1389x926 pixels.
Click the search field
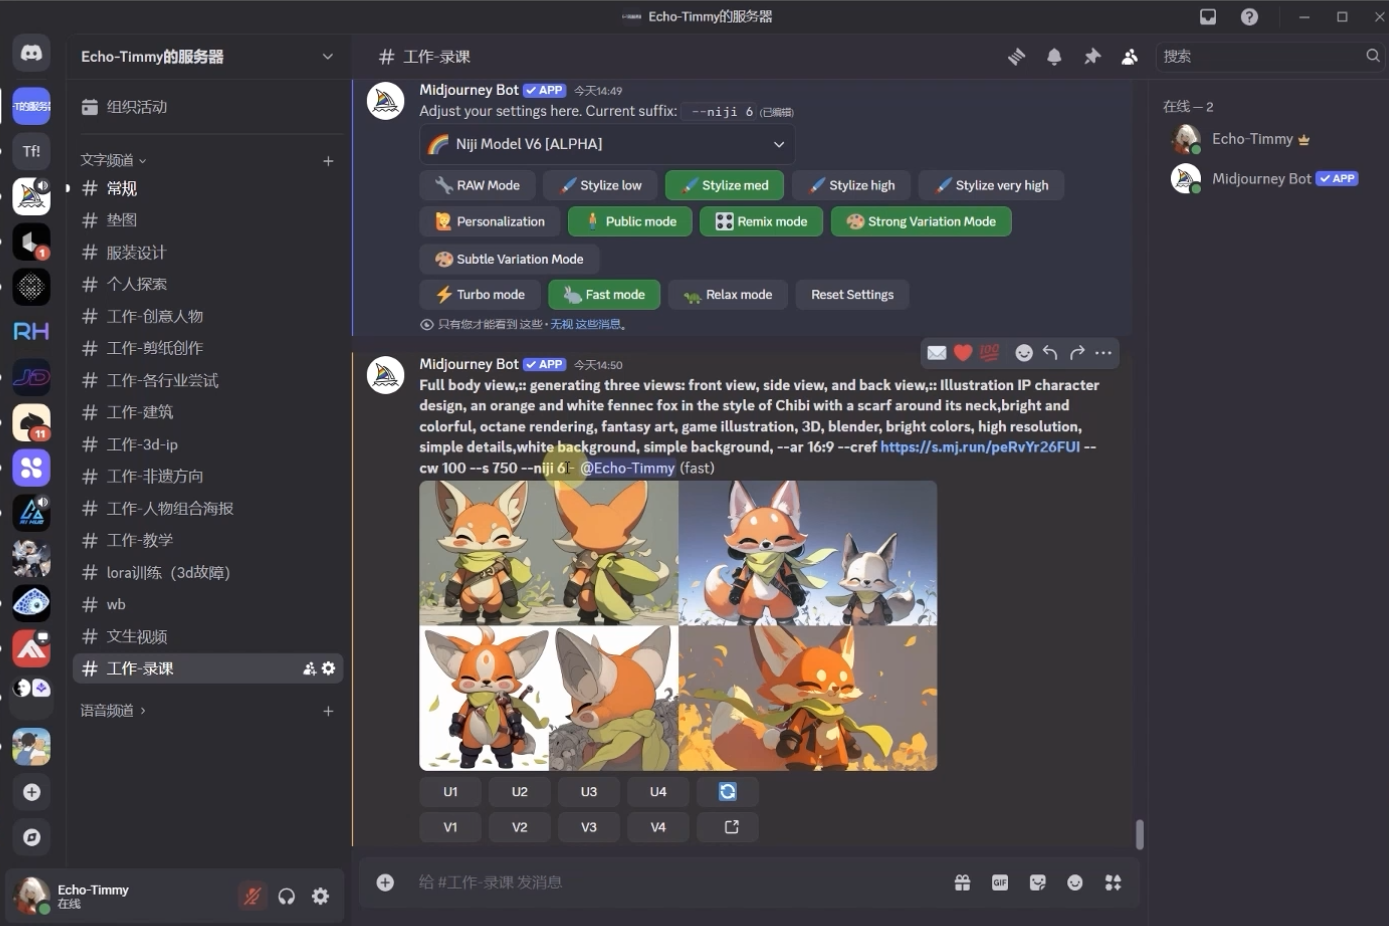tap(1269, 57)
